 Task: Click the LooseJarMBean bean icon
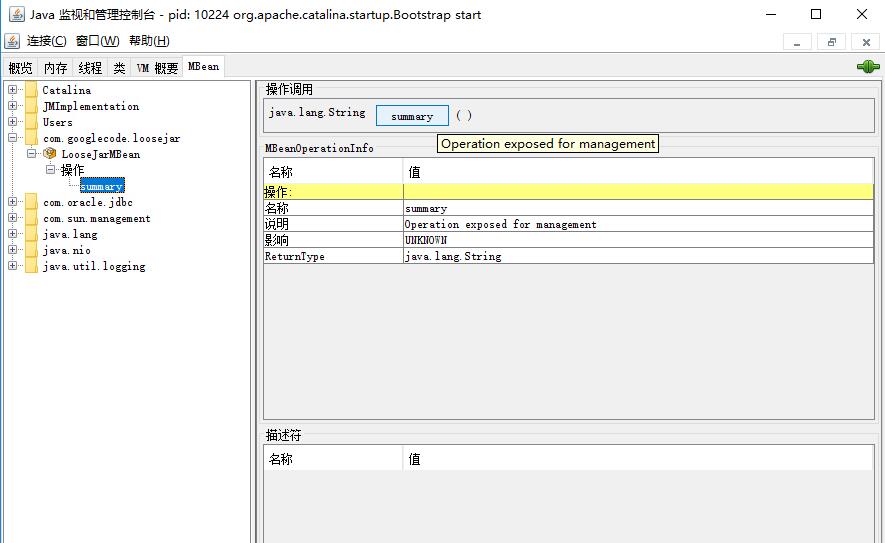(50, 154)
